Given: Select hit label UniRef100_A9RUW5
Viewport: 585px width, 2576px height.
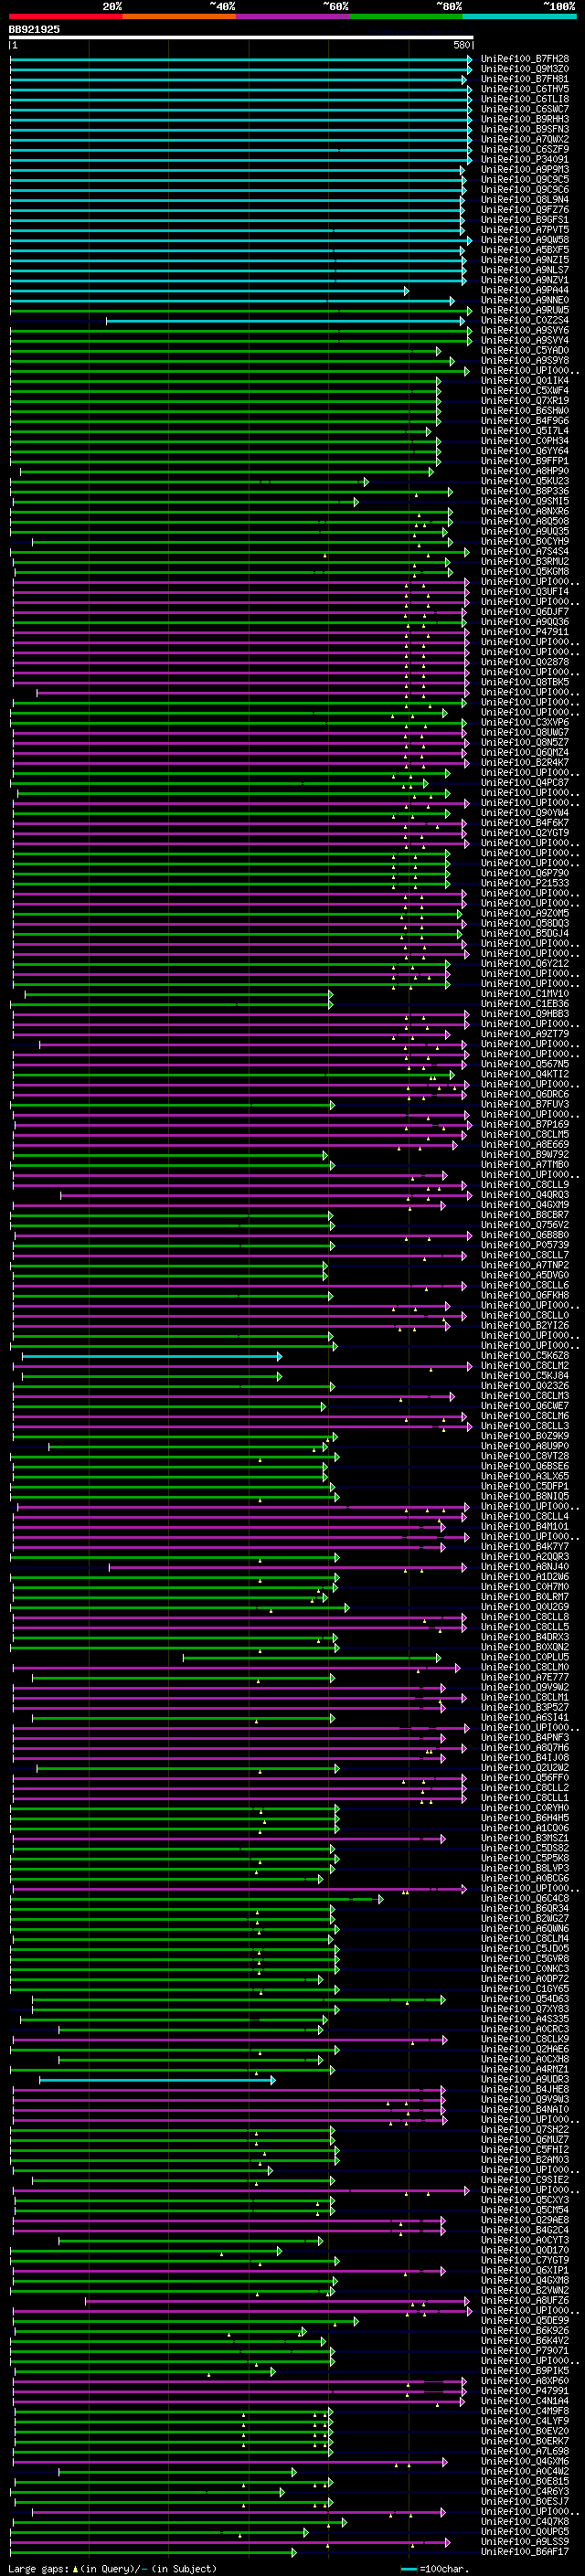Looking at the screenshot, I should [x=525, y=310].
